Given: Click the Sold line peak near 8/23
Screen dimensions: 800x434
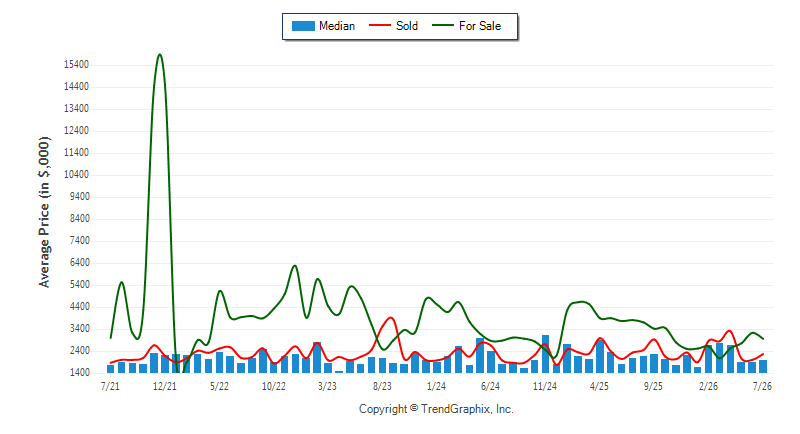Looking at the screenshot, I should click(x=391, y=318).
